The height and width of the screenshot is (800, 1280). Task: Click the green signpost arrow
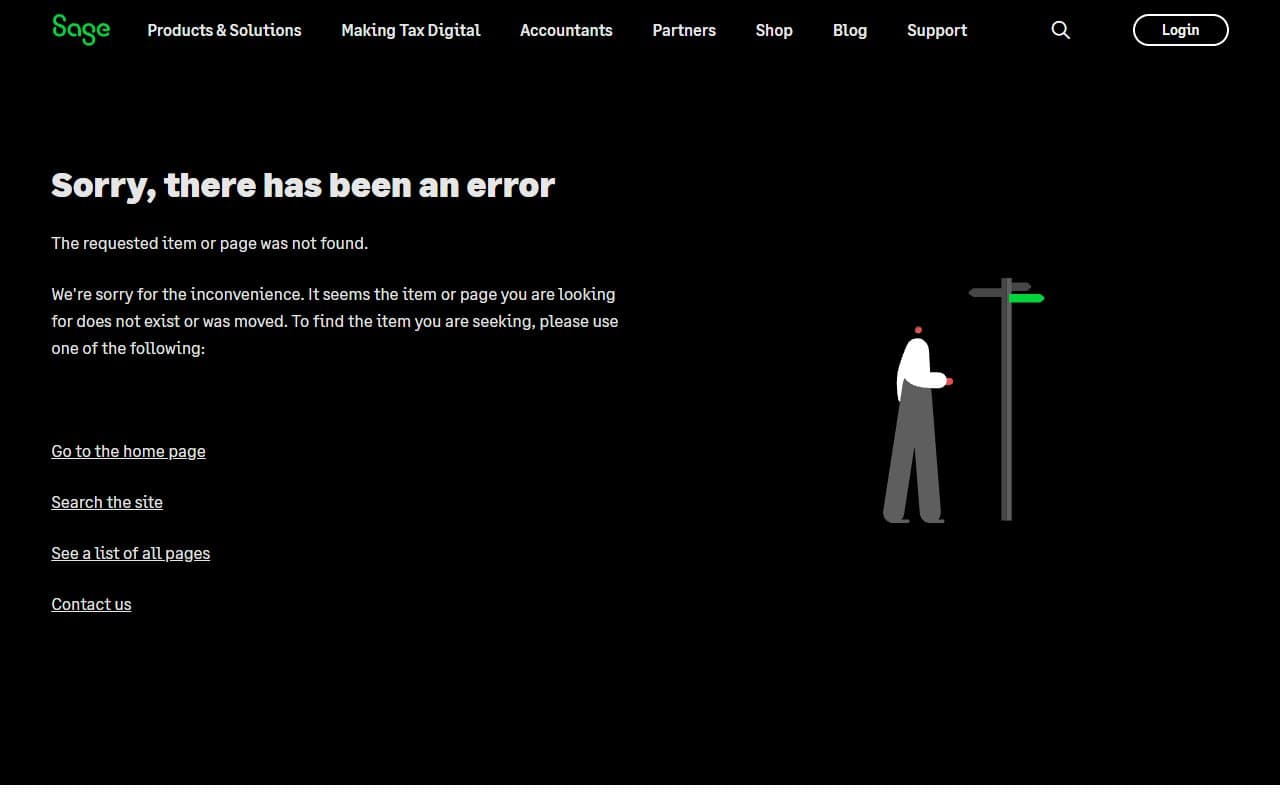tap(1020, 296)
